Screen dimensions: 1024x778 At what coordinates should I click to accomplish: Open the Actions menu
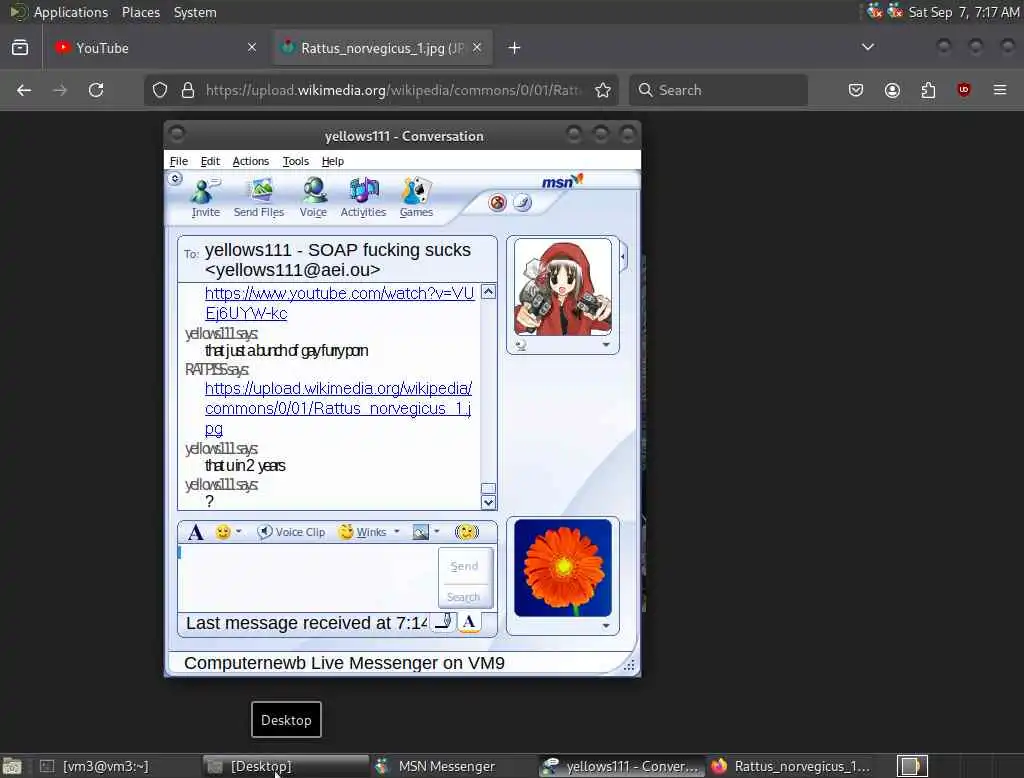(x=251, y=161)
